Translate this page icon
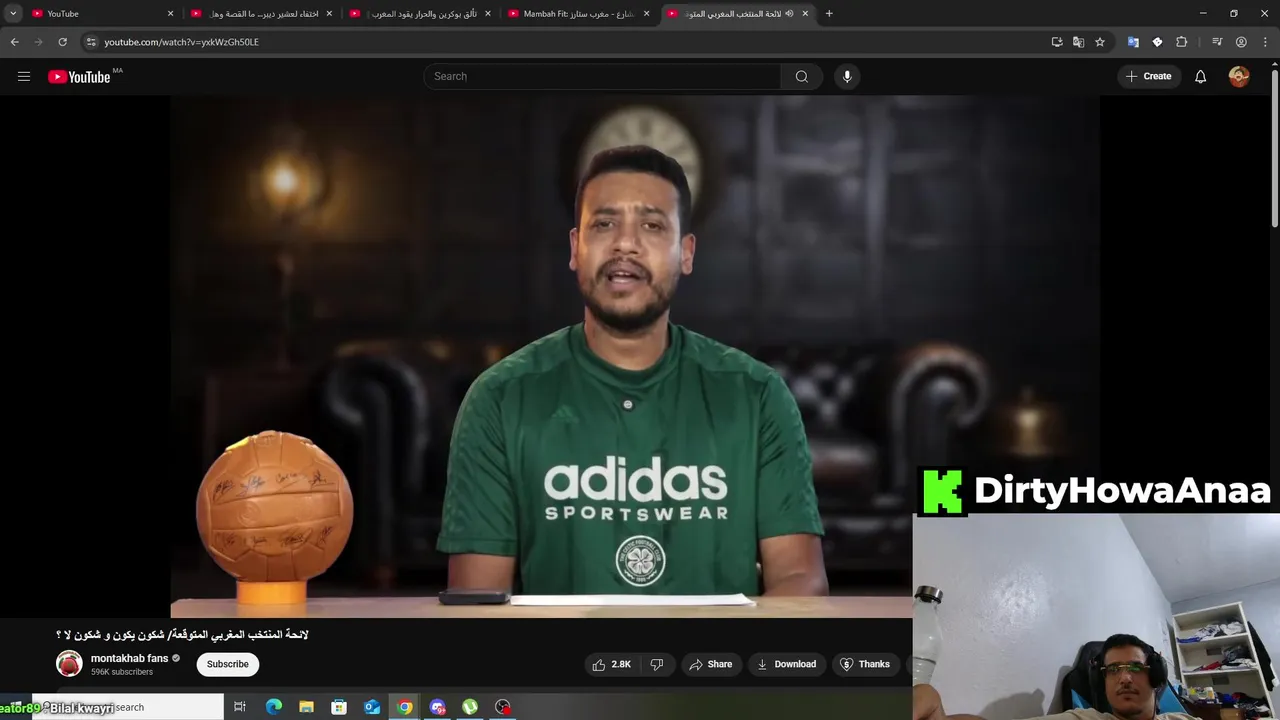 1078,42
